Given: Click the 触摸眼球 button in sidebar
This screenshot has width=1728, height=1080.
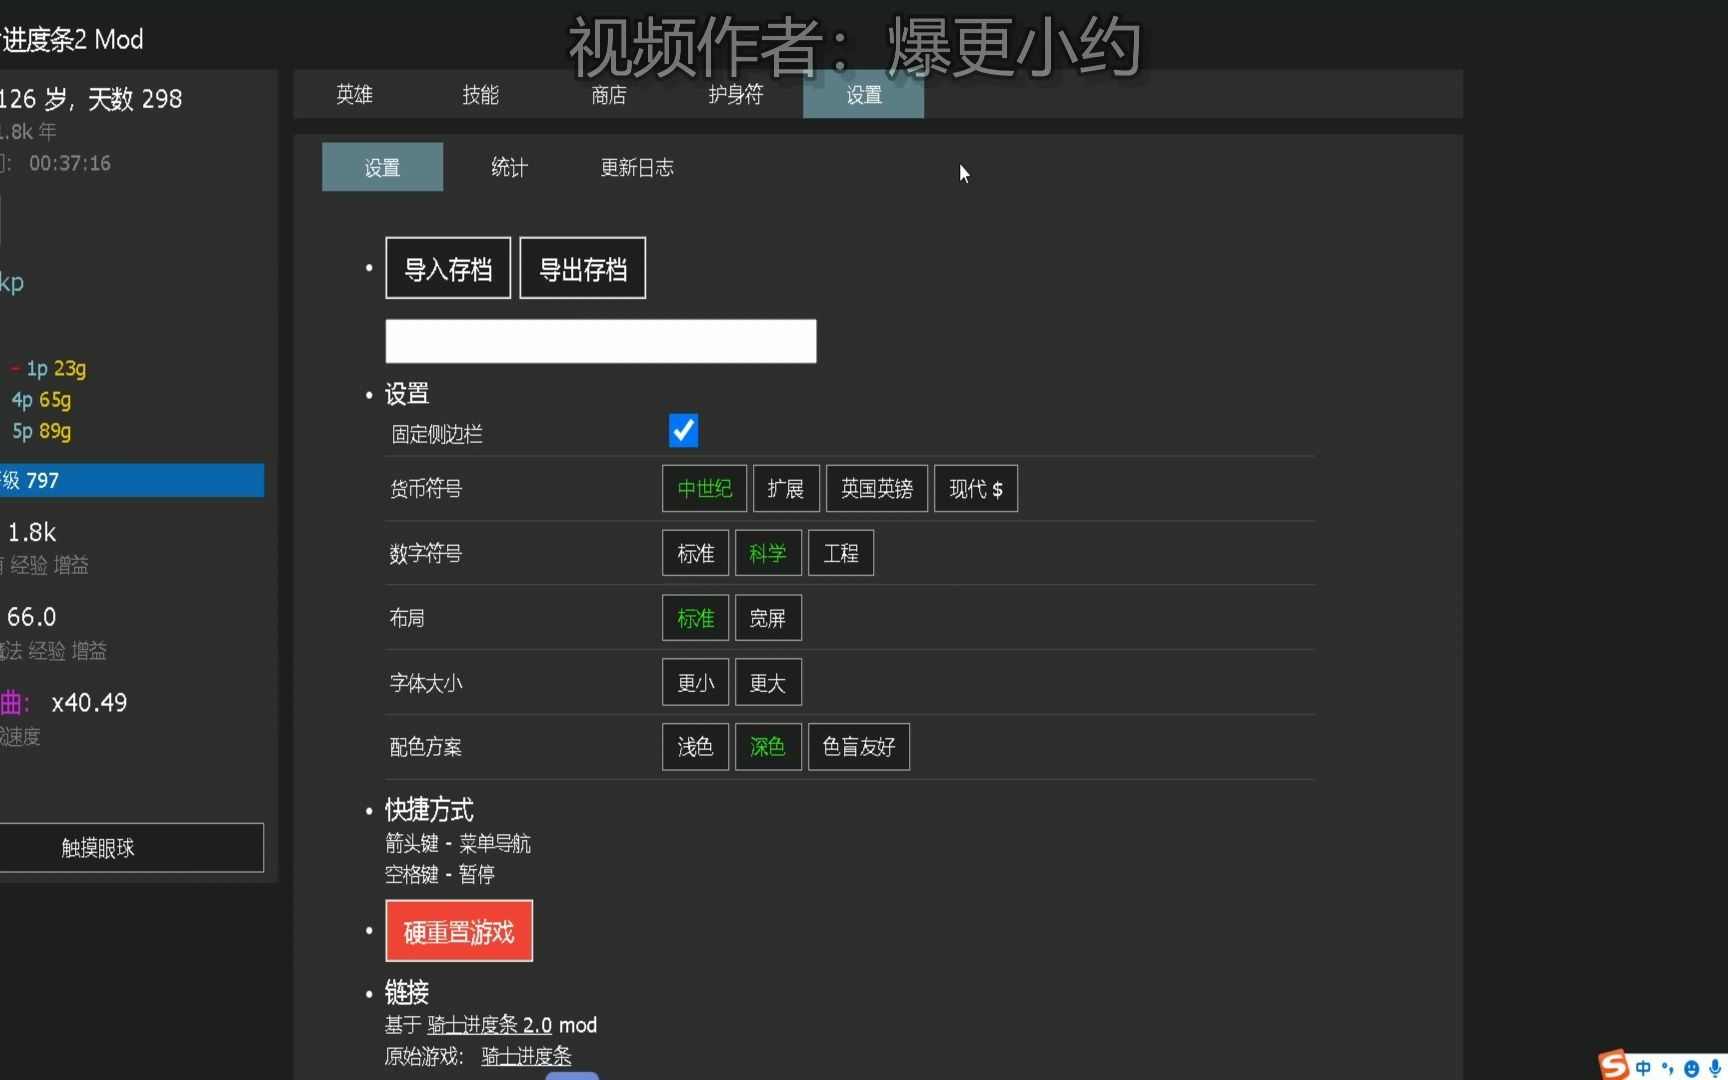Looking at the screenshot, I should coord(131,848).
